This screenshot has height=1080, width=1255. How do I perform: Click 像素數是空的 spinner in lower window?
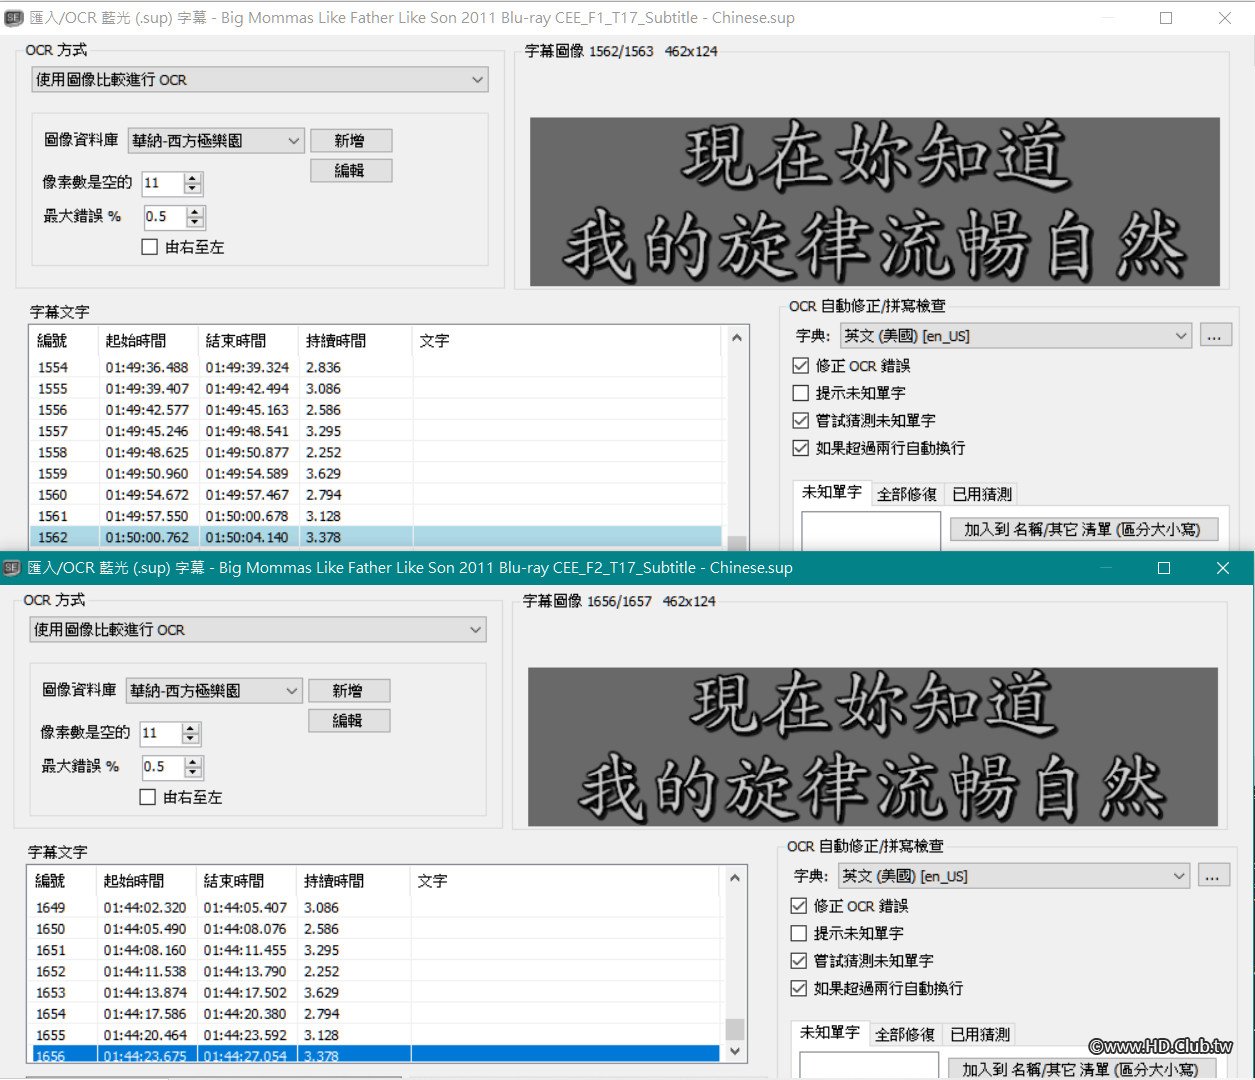170,733
